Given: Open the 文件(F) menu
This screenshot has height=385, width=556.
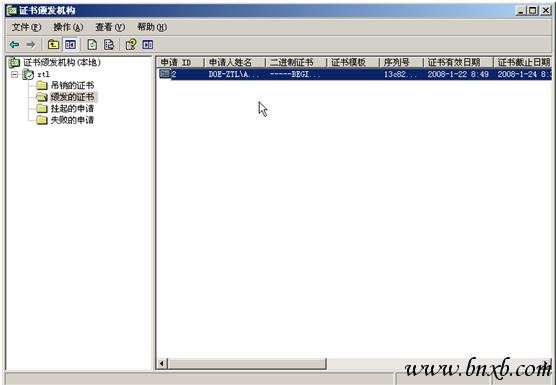Looking at the screenshot, I should pyautogui.click(x=26, y=27).
